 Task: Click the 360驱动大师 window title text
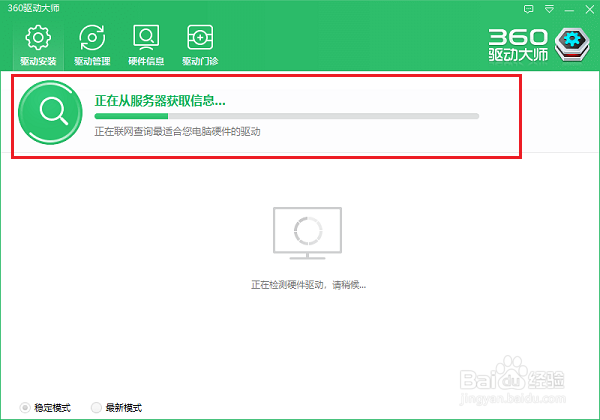(x=34, y=8)
